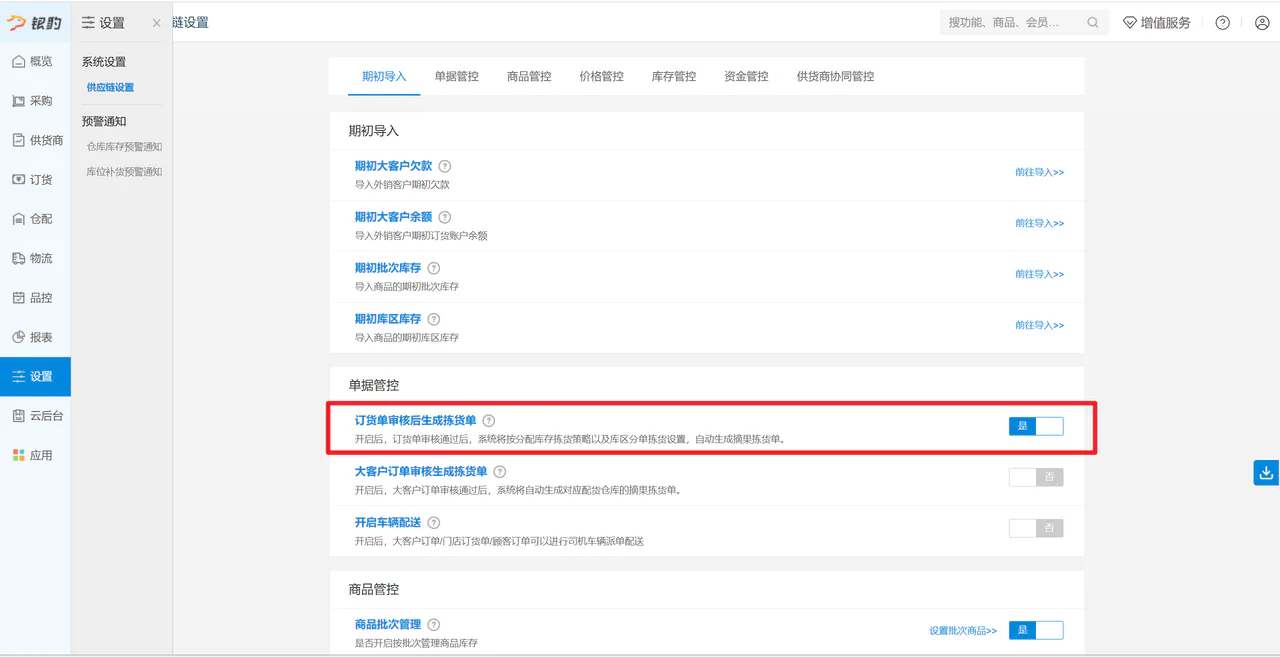
Task: Click help icon beside 订货单审核后生成拣货单
Action: [489, 421]
